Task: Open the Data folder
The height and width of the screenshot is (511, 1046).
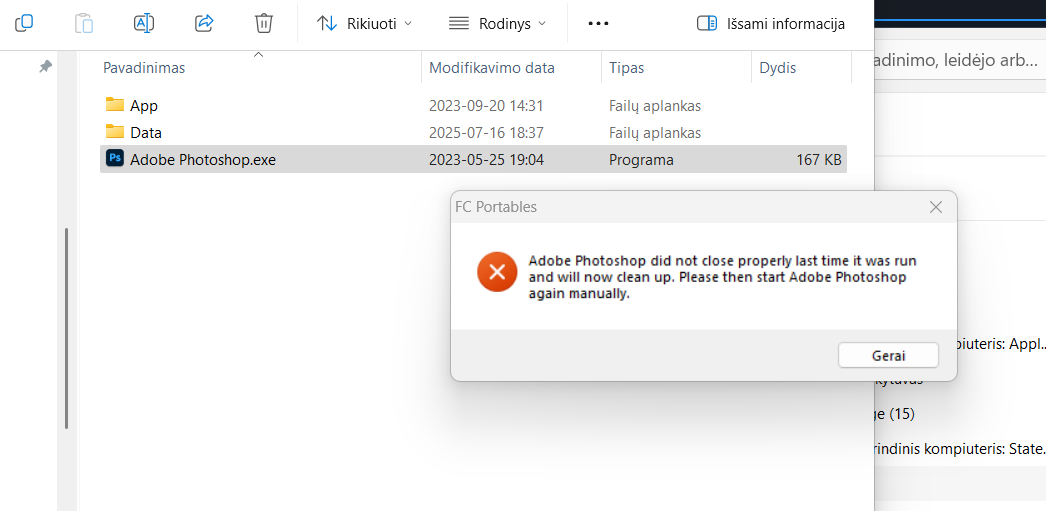Action: pyautogui.click(x=145, y=133)
